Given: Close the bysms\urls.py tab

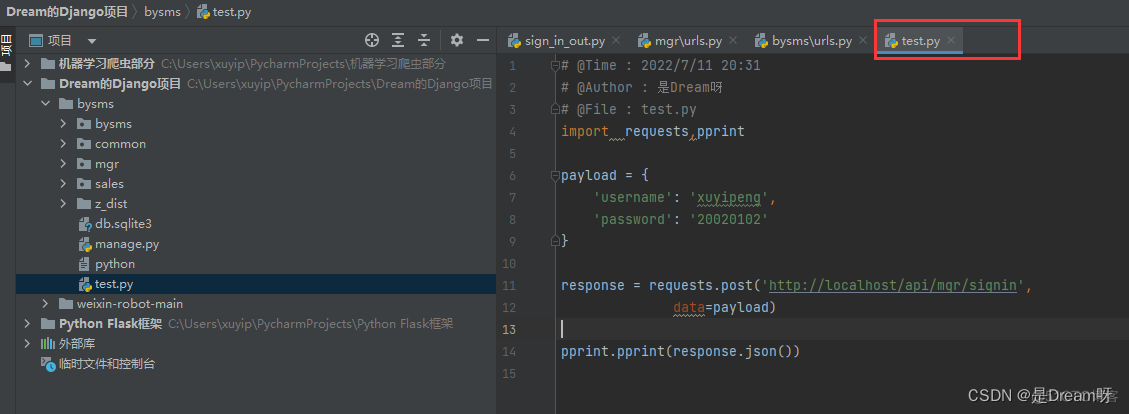Looking at the screenshot, I should (x=863, y=40).
